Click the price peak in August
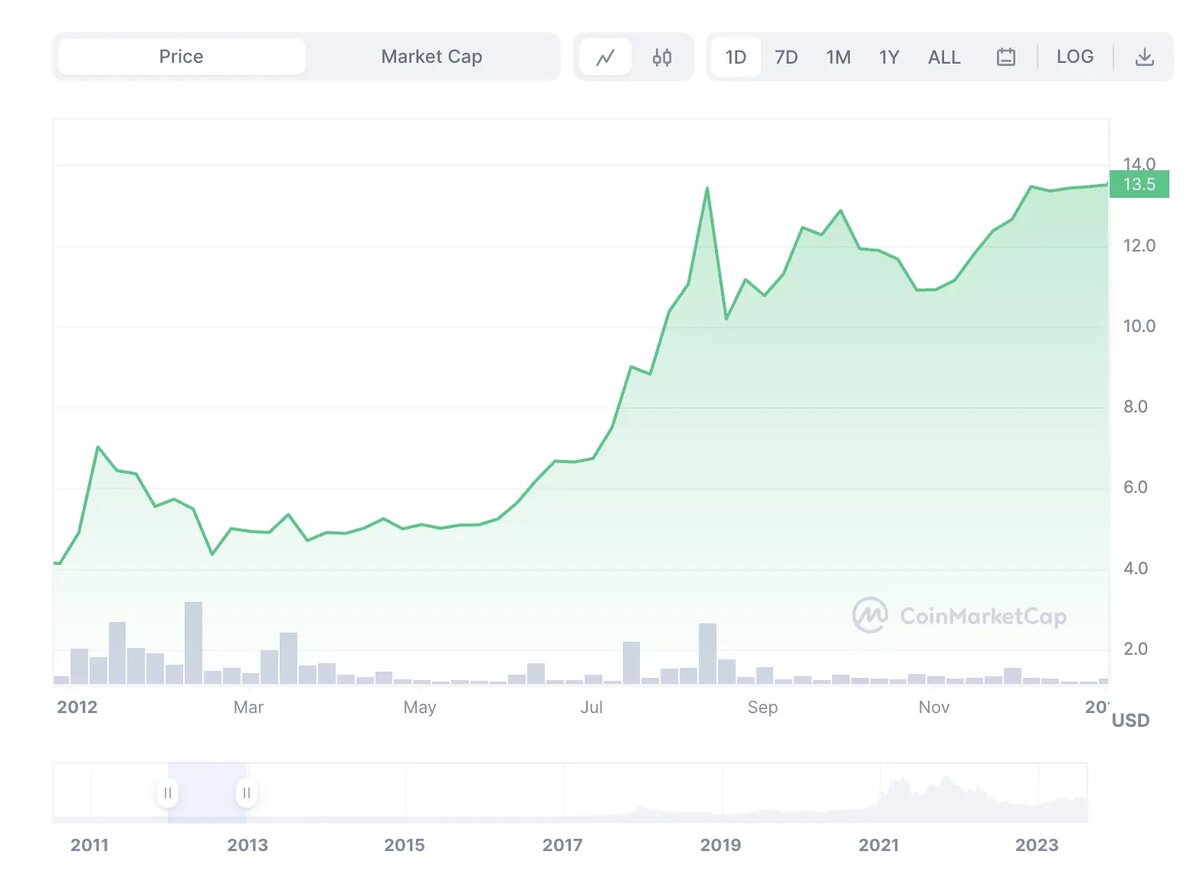 point(707,188)
